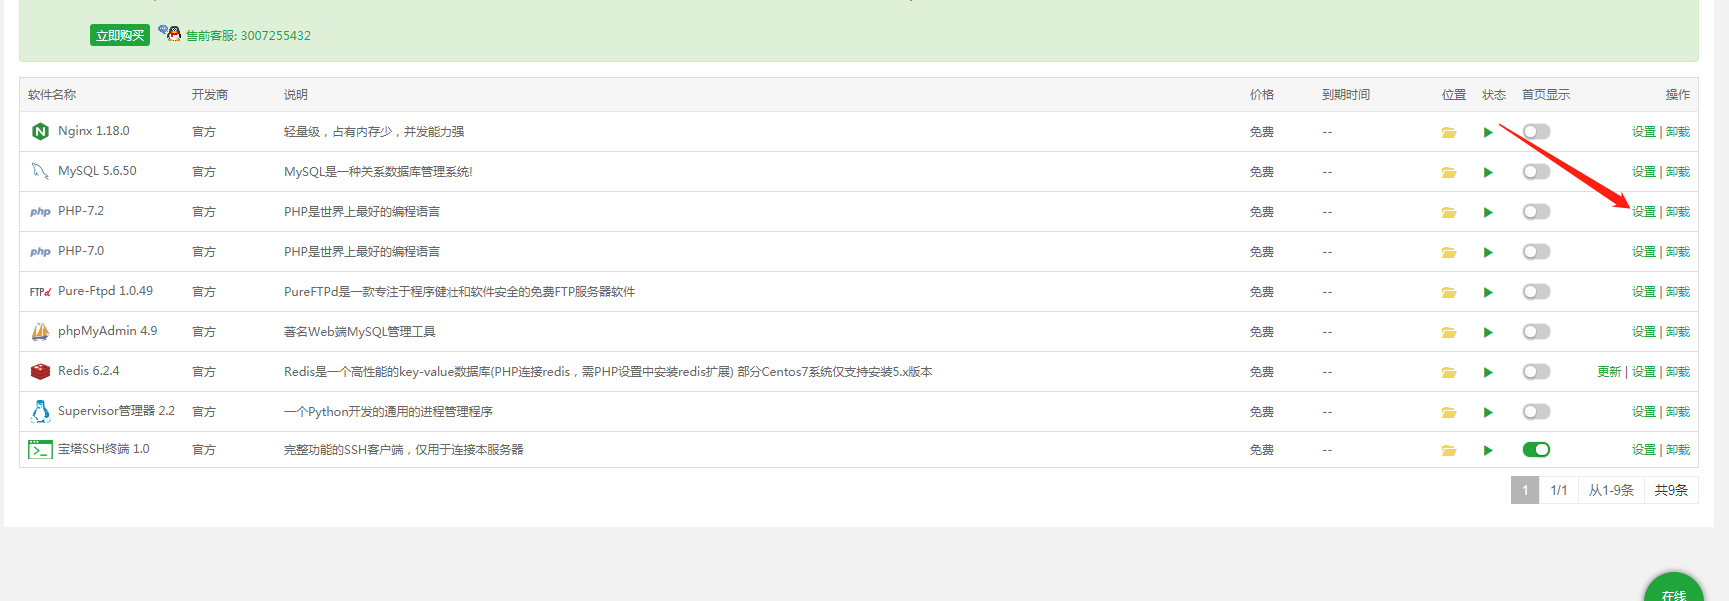
Task: Click the PHP-7.2 green status play icon
Action: click(1488, 212)
